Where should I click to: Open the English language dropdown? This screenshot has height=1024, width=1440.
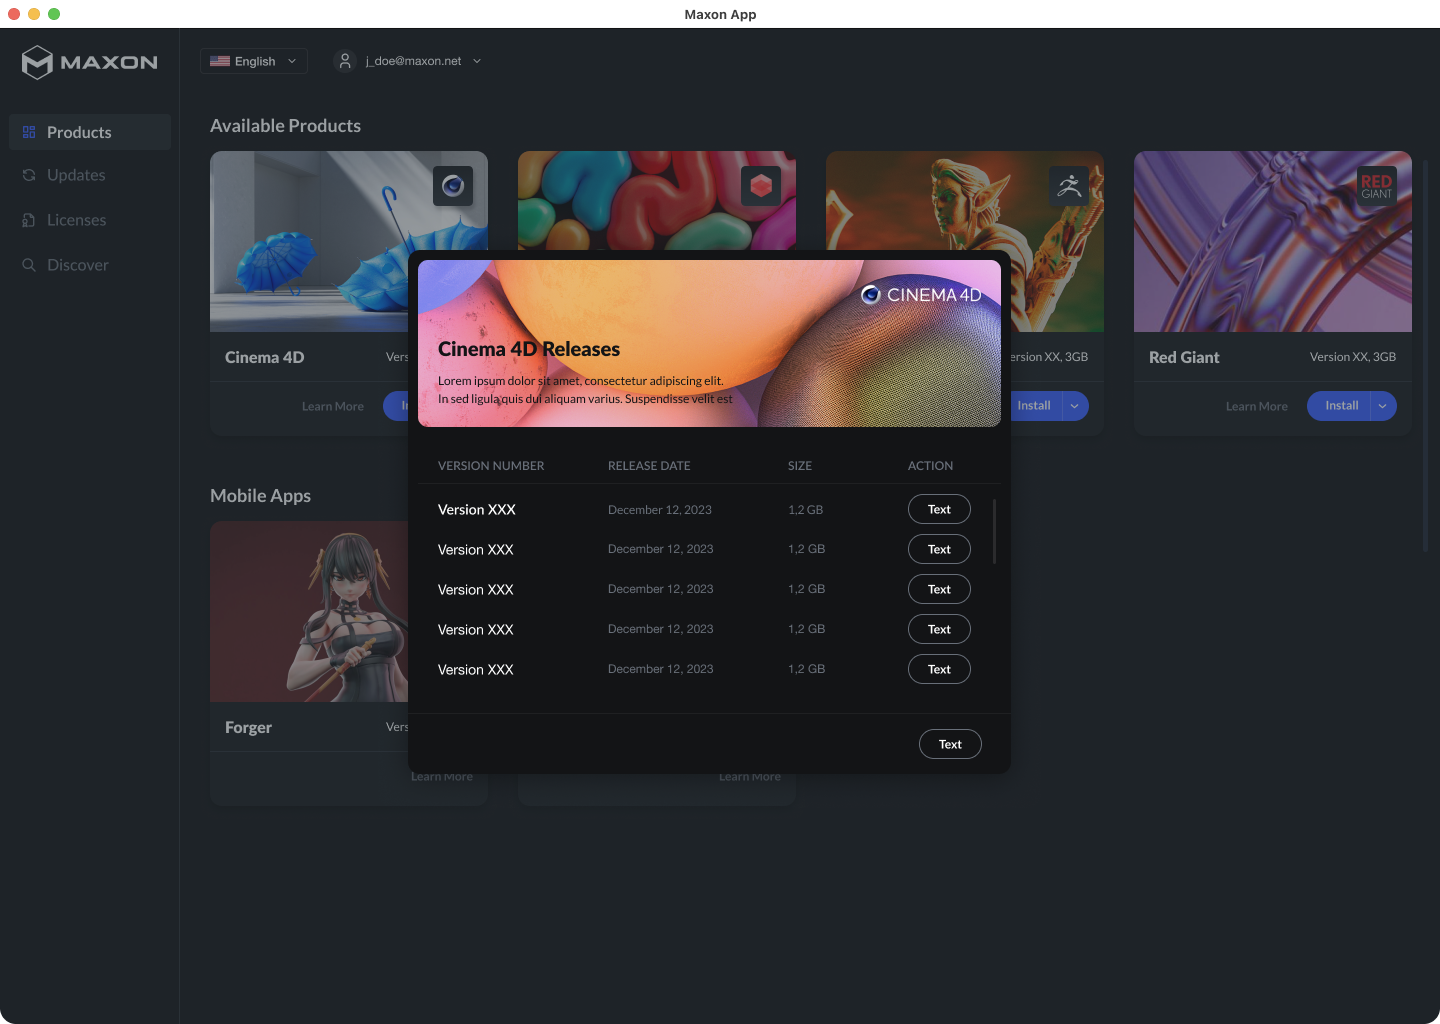254,61
